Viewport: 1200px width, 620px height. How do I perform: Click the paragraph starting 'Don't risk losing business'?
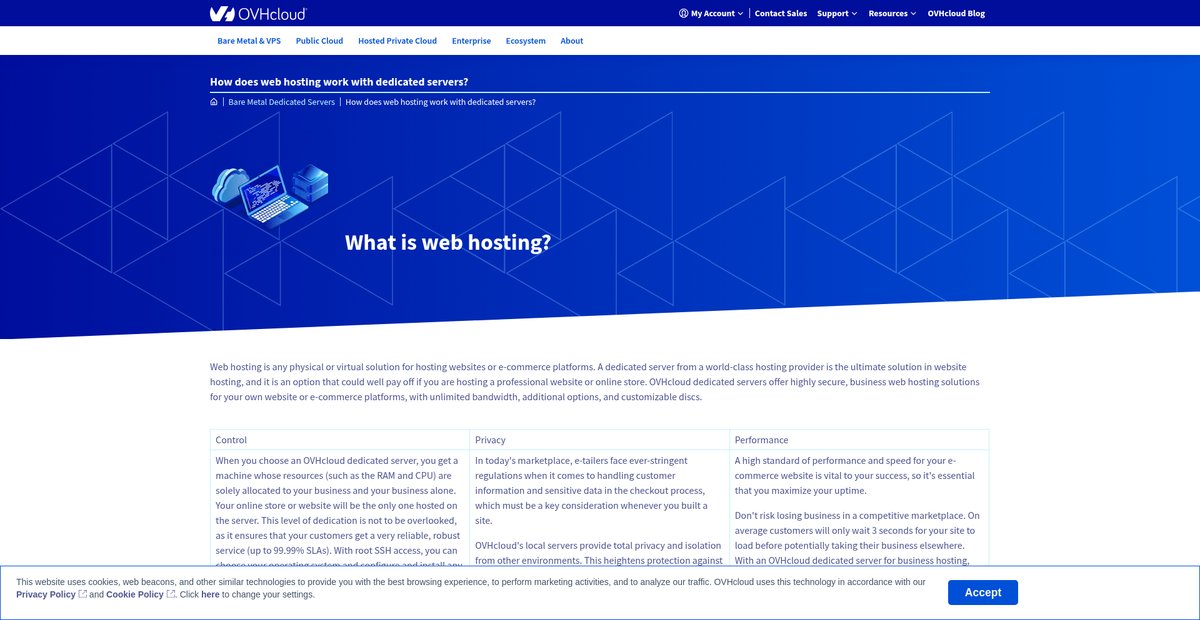[x=857, y=540]
